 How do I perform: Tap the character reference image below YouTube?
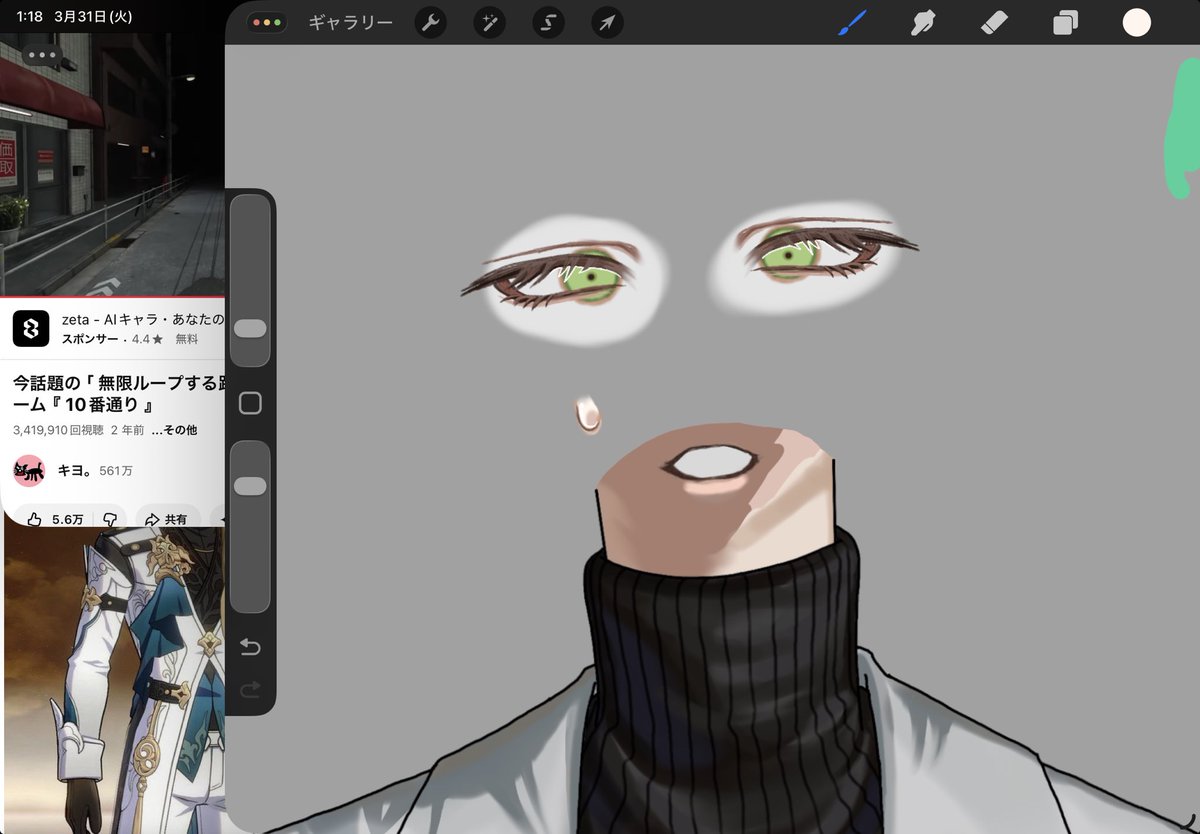pos(113,680)
